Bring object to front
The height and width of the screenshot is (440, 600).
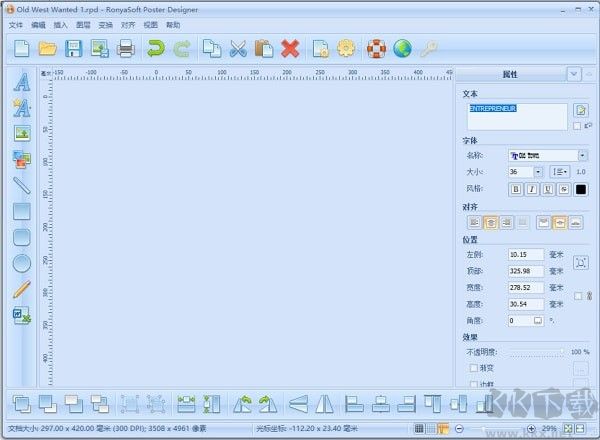[22, 404]
